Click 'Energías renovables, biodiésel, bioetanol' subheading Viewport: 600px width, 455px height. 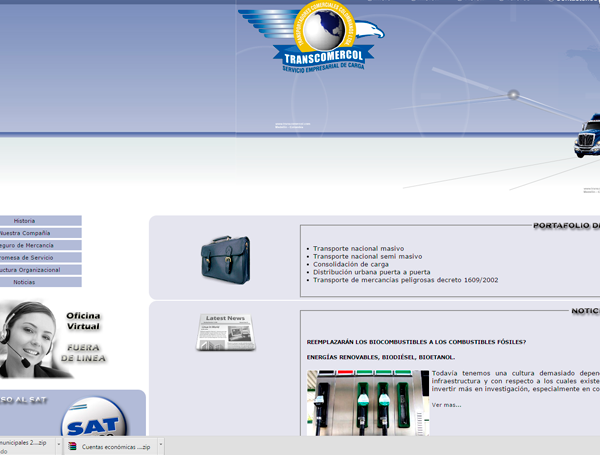click(381, 357)
